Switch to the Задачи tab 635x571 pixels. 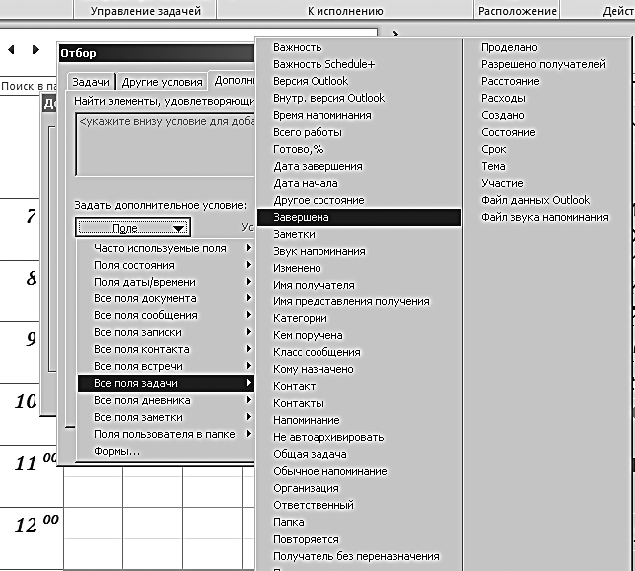pyautogui.click(x=92, y=82)
